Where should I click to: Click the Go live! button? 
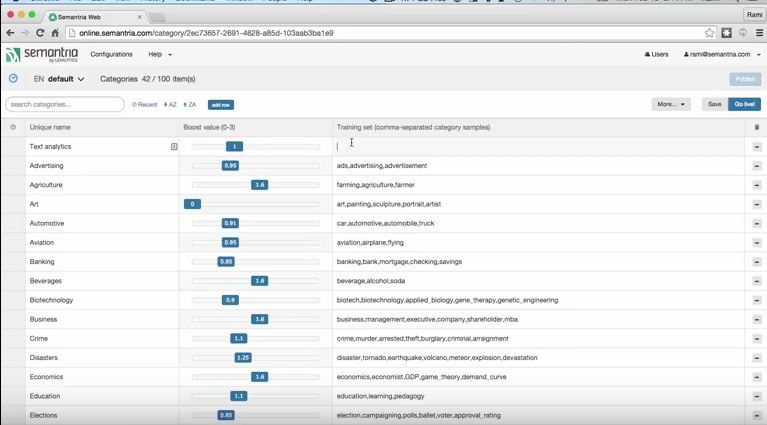[745, 104]
